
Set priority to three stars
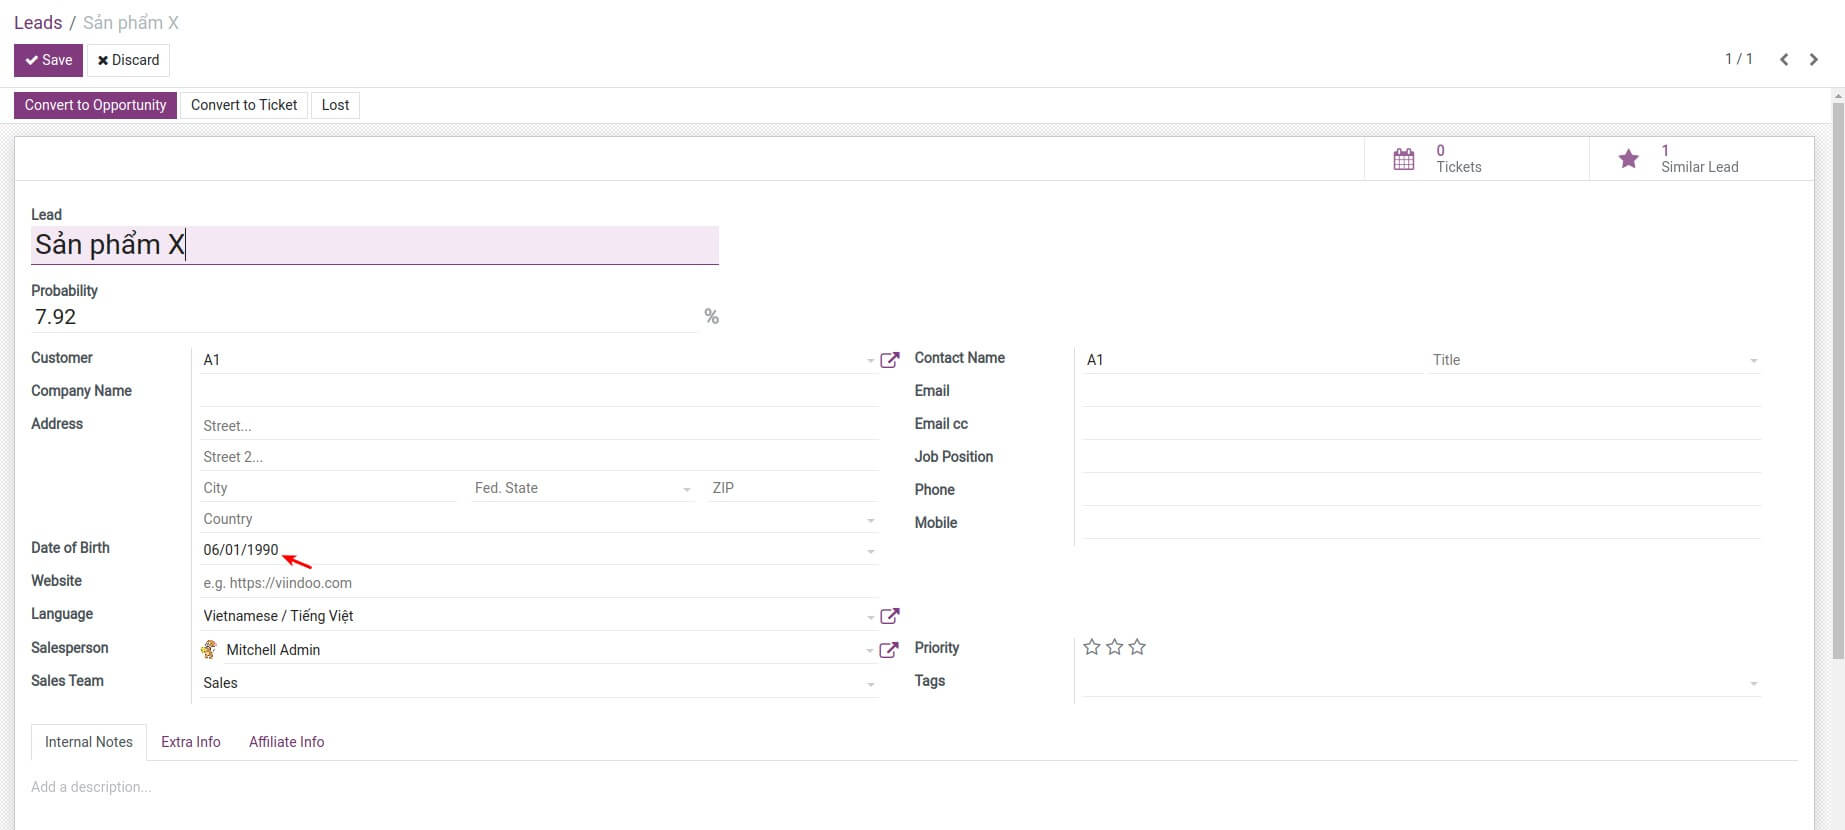coord(1137,648)
